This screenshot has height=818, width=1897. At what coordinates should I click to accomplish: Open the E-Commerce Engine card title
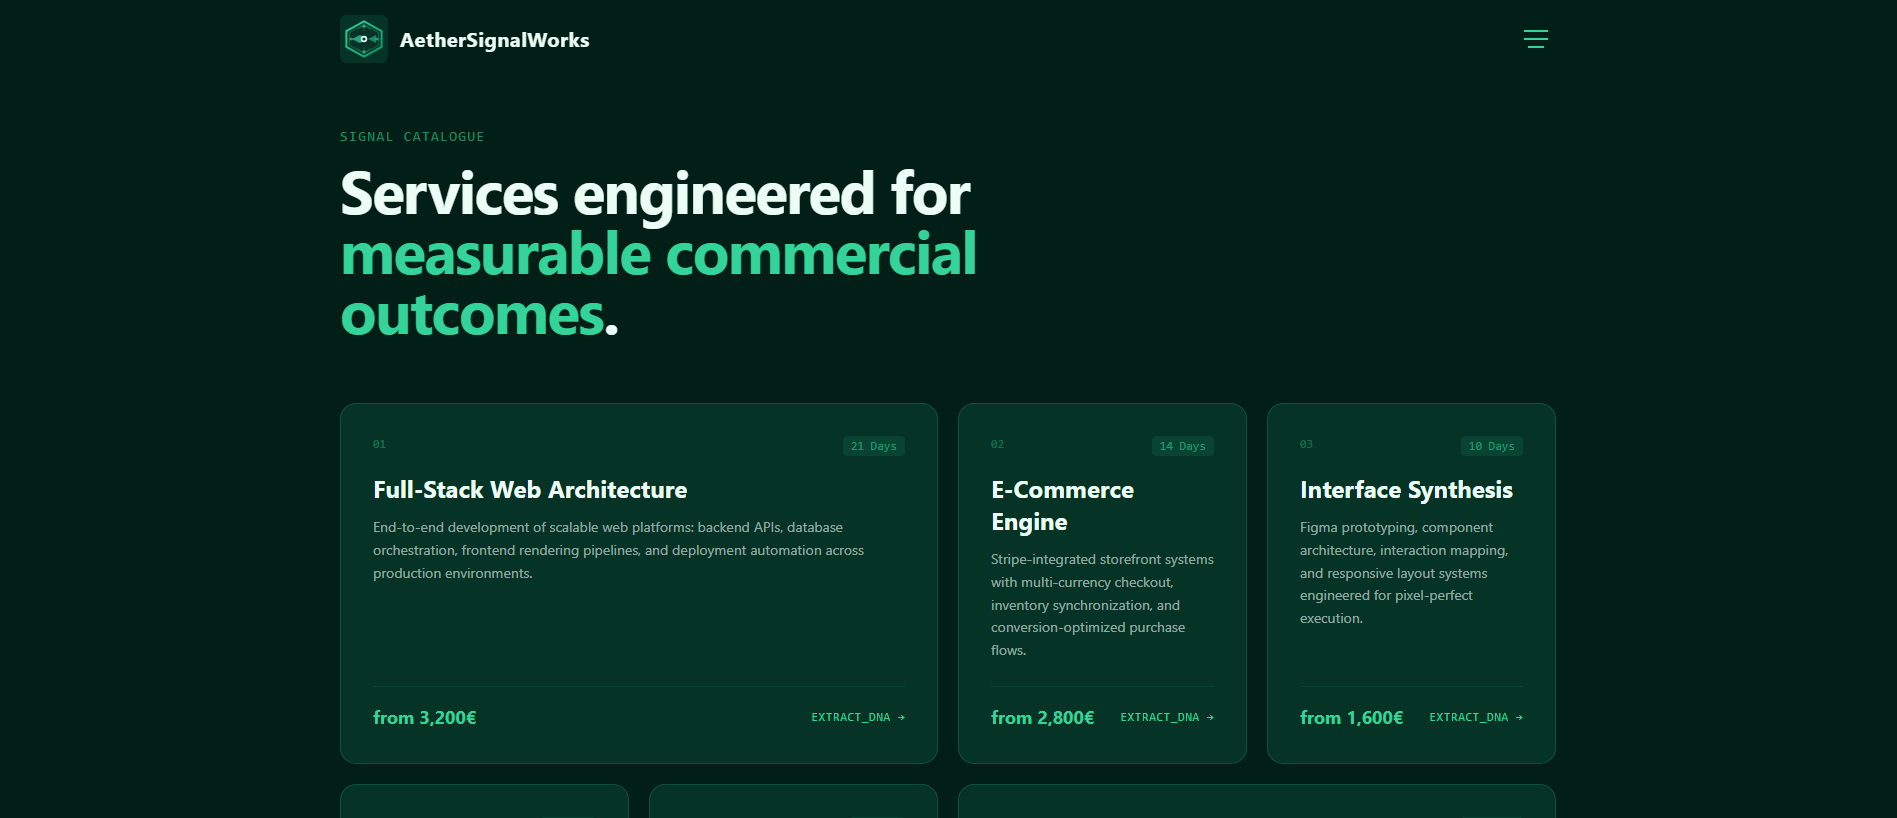[1062, 506]
